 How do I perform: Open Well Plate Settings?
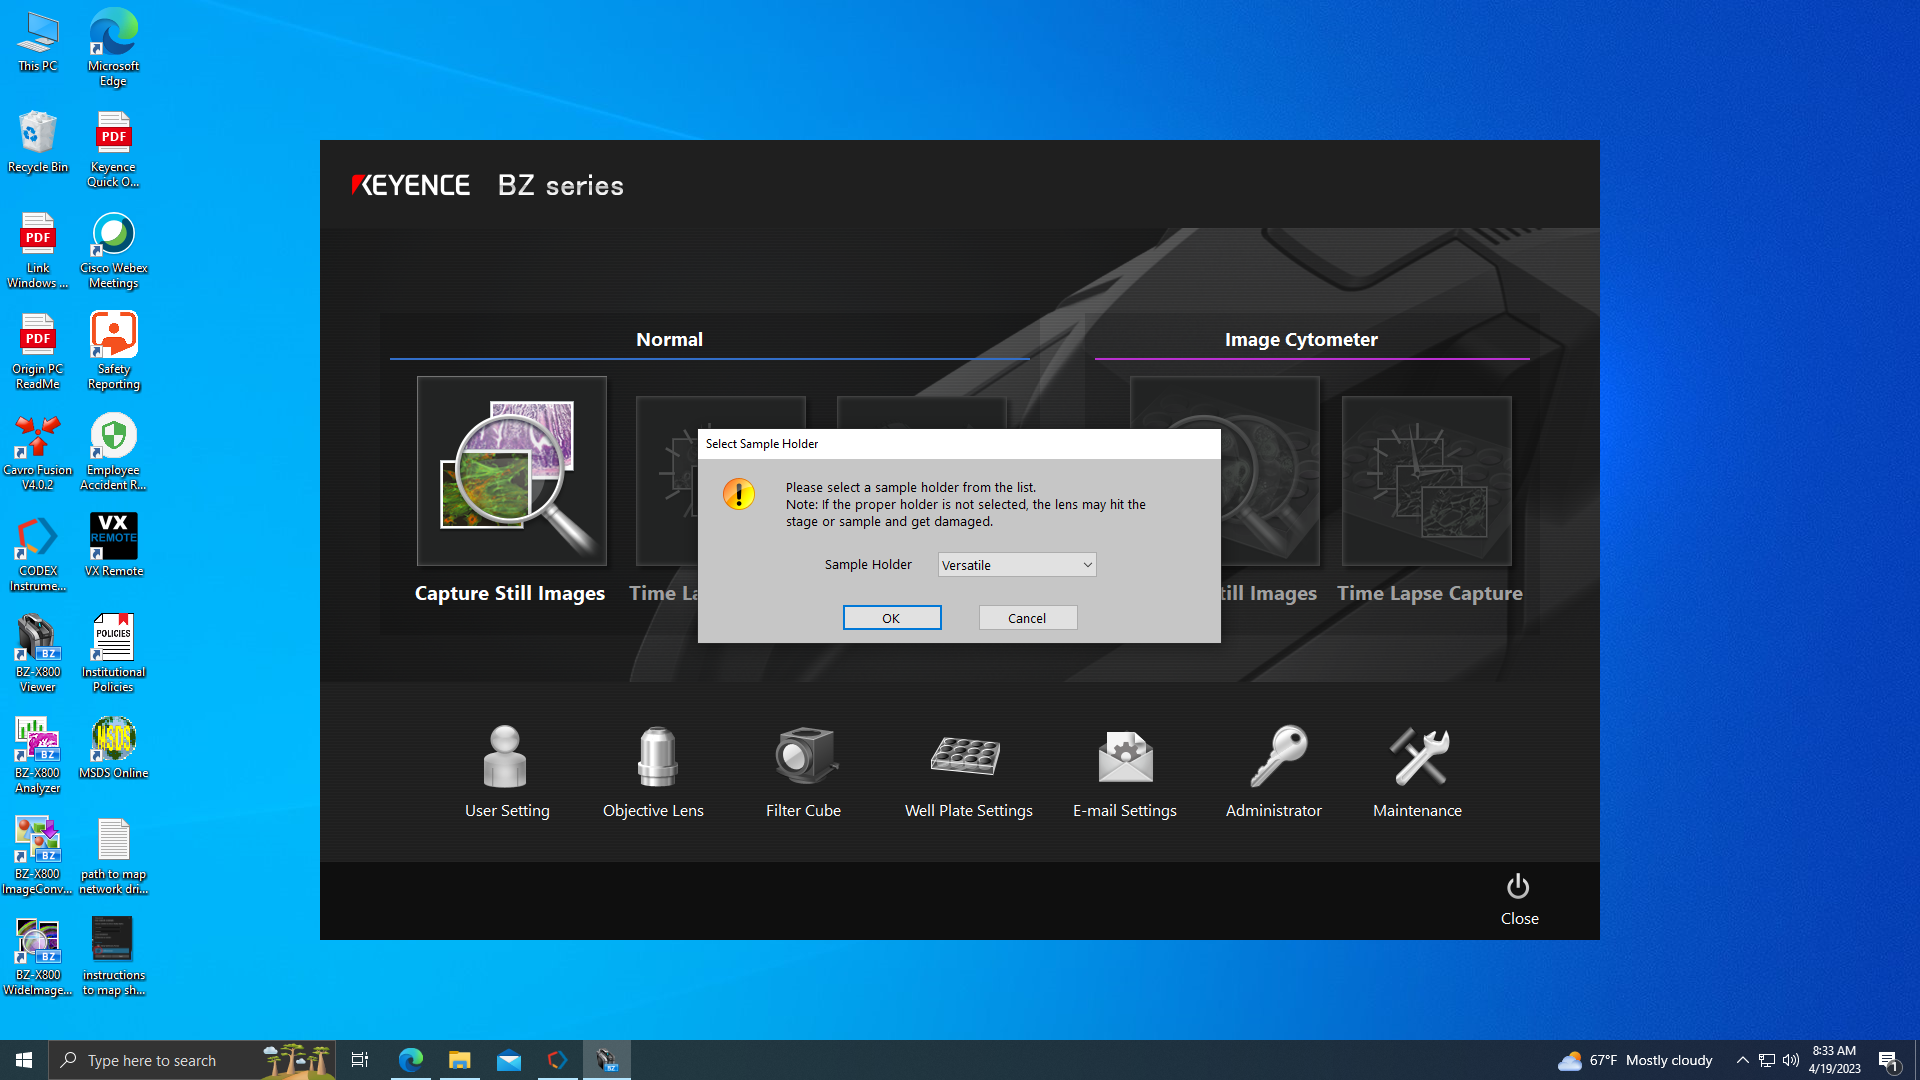966,757
